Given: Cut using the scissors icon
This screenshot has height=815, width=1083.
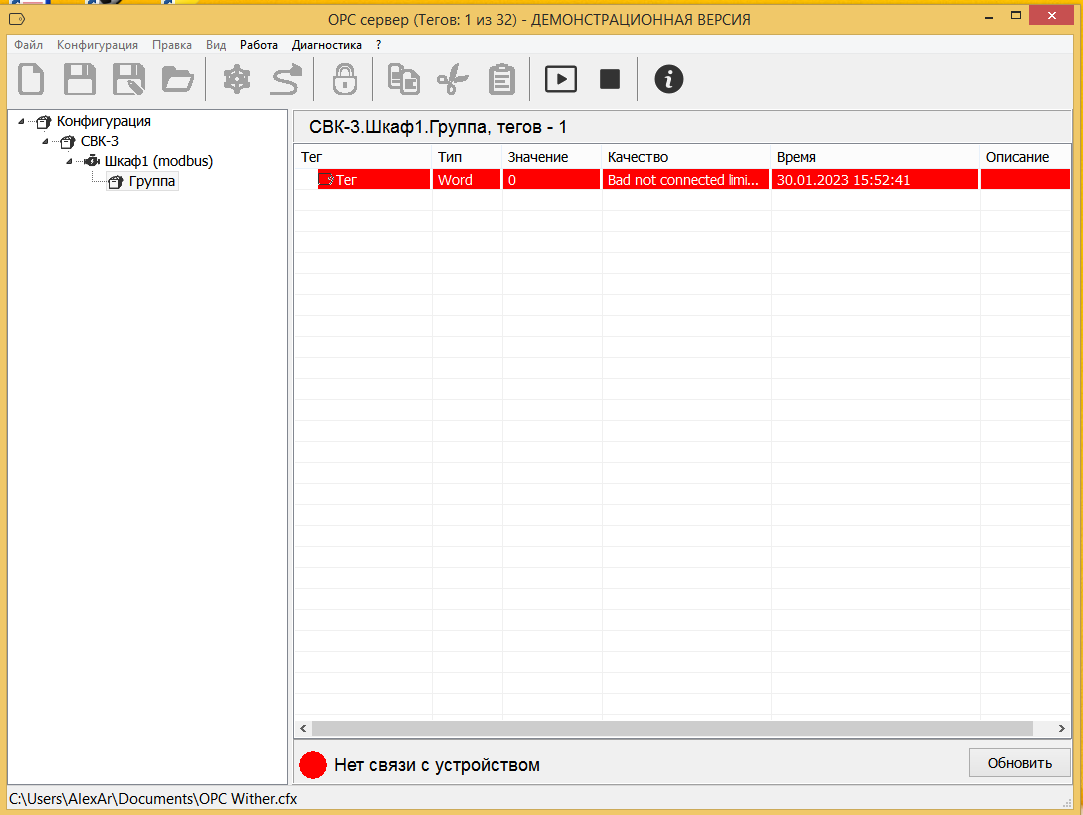Looking at the screenshot, I should (453, 79).
